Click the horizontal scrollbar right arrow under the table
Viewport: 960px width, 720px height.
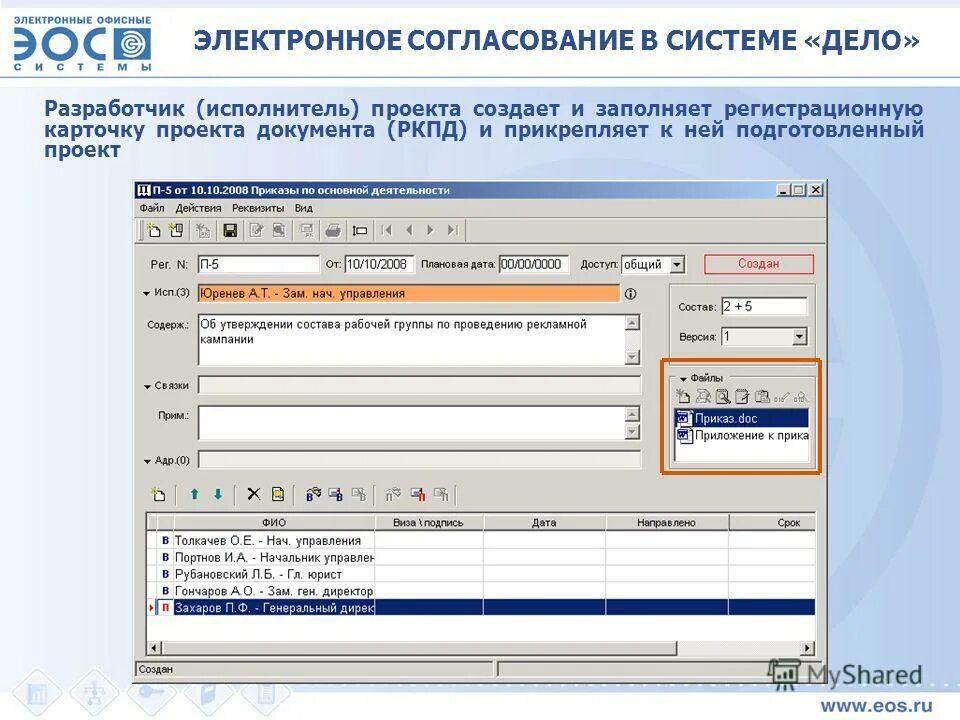[x=808, y=648]
